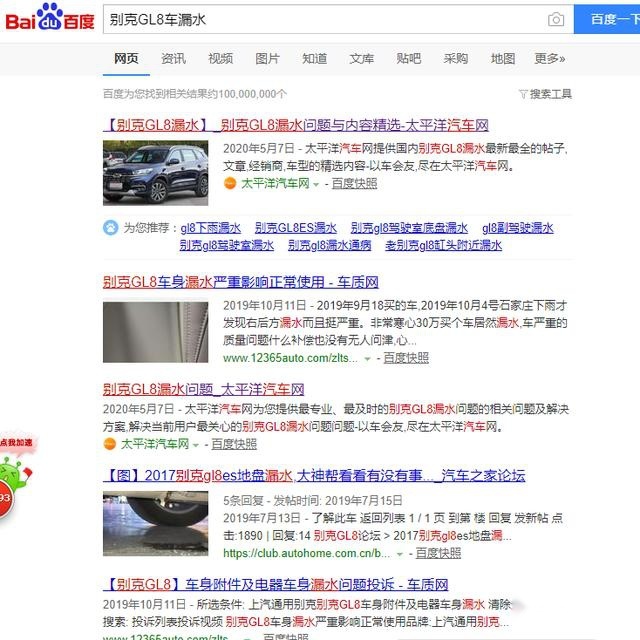Open 百度快照 next to club.autohome.com.cn
This screenshot has height=640, width=640.
coord(438,553)
